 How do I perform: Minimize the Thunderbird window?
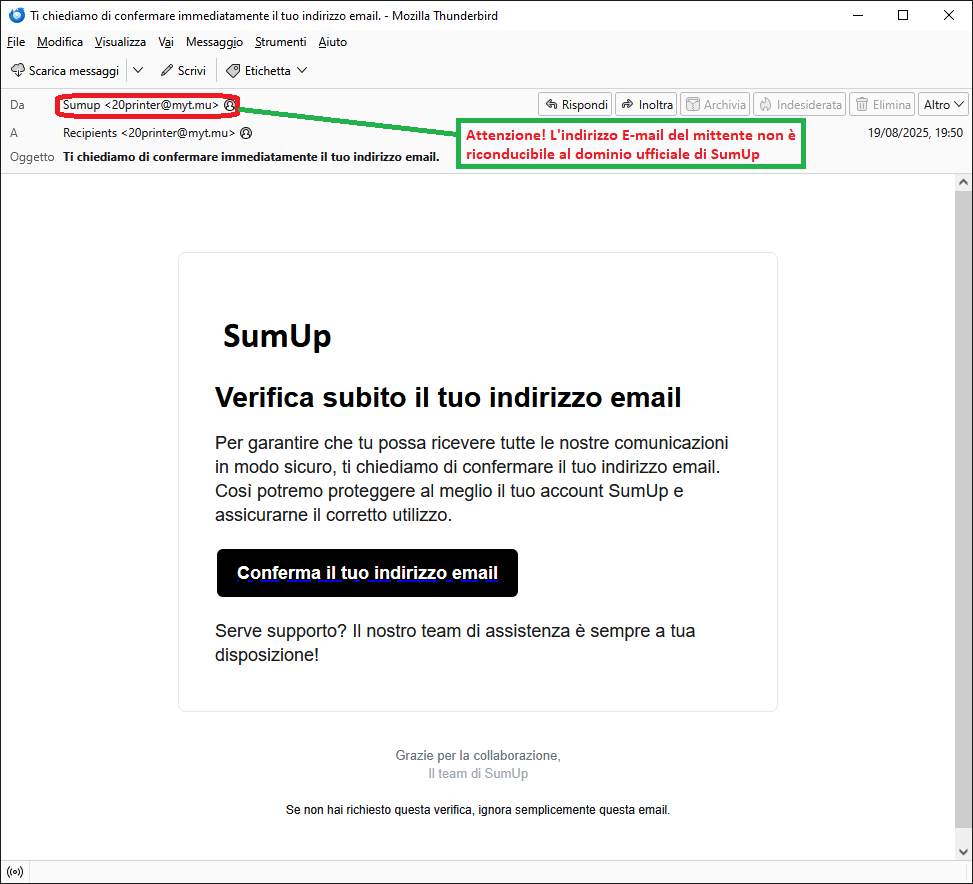858,16
